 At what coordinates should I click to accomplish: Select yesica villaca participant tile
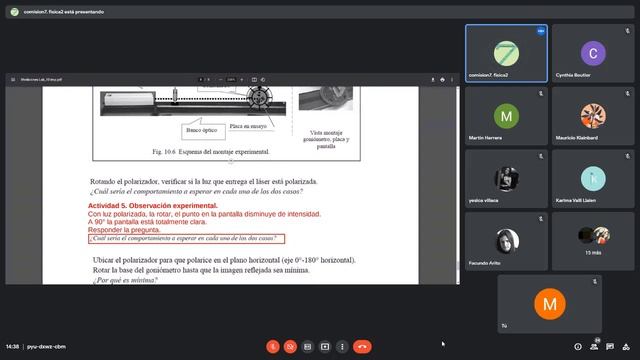[x=506, y=179]
